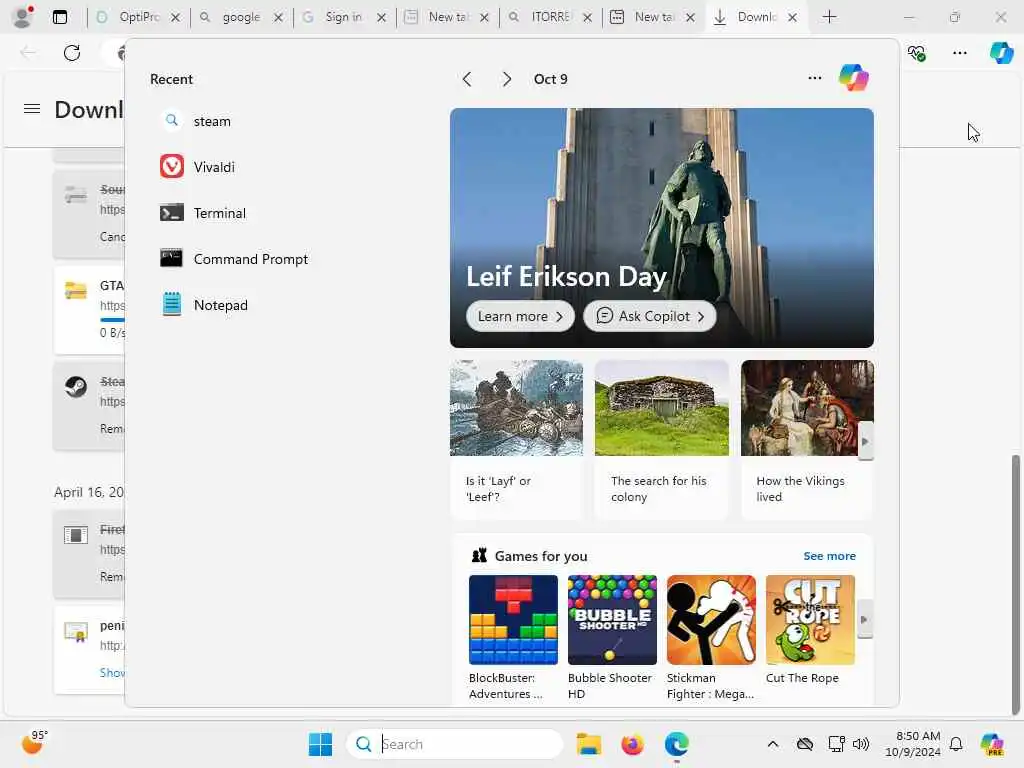The width and height of the screenshot is (1024, 768).
Task: Open notifications bell in taskbar
Action: point(956,744)
